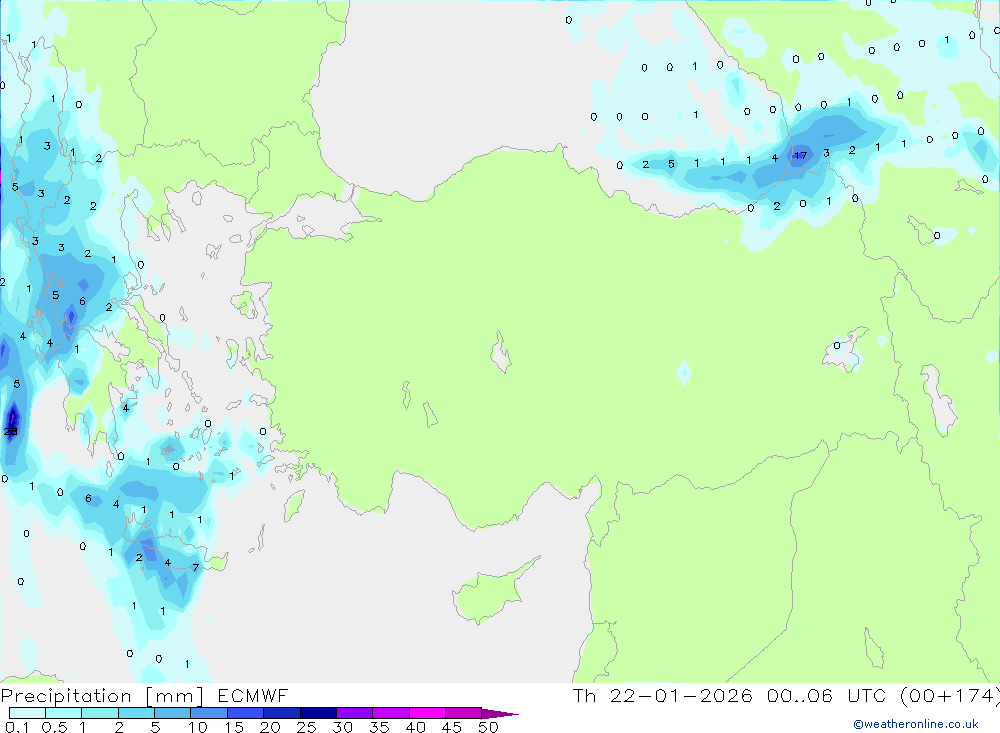Select the 2–5 mm legend color swatch
Image resolution: width=1000 pixels, height=733 pixels.
(136, 713)
